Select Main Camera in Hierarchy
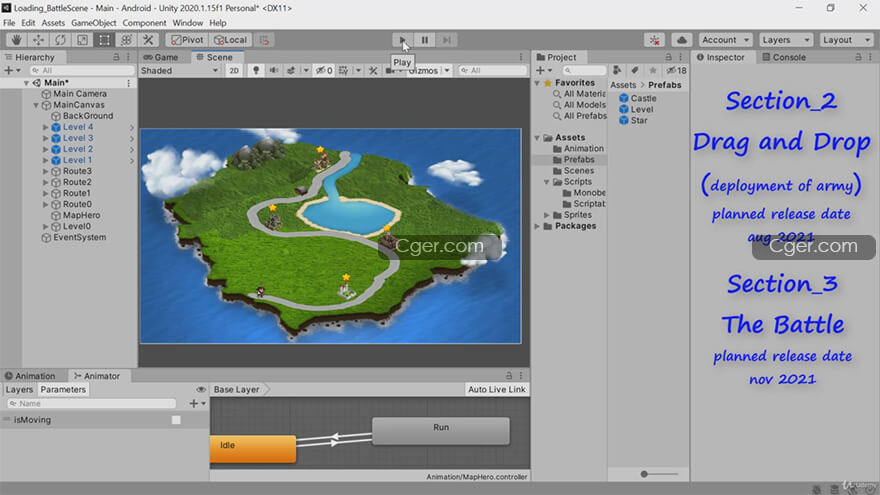 80,94
